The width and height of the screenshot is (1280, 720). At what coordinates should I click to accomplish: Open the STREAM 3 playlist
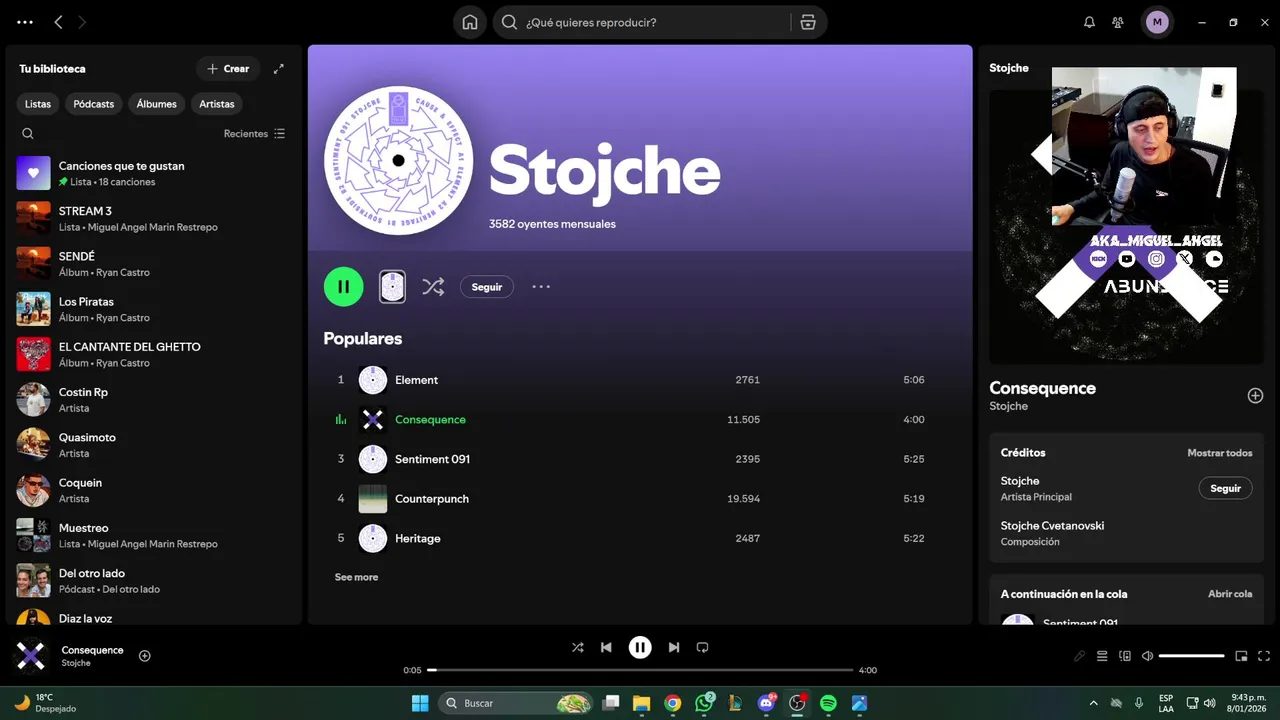155,218
